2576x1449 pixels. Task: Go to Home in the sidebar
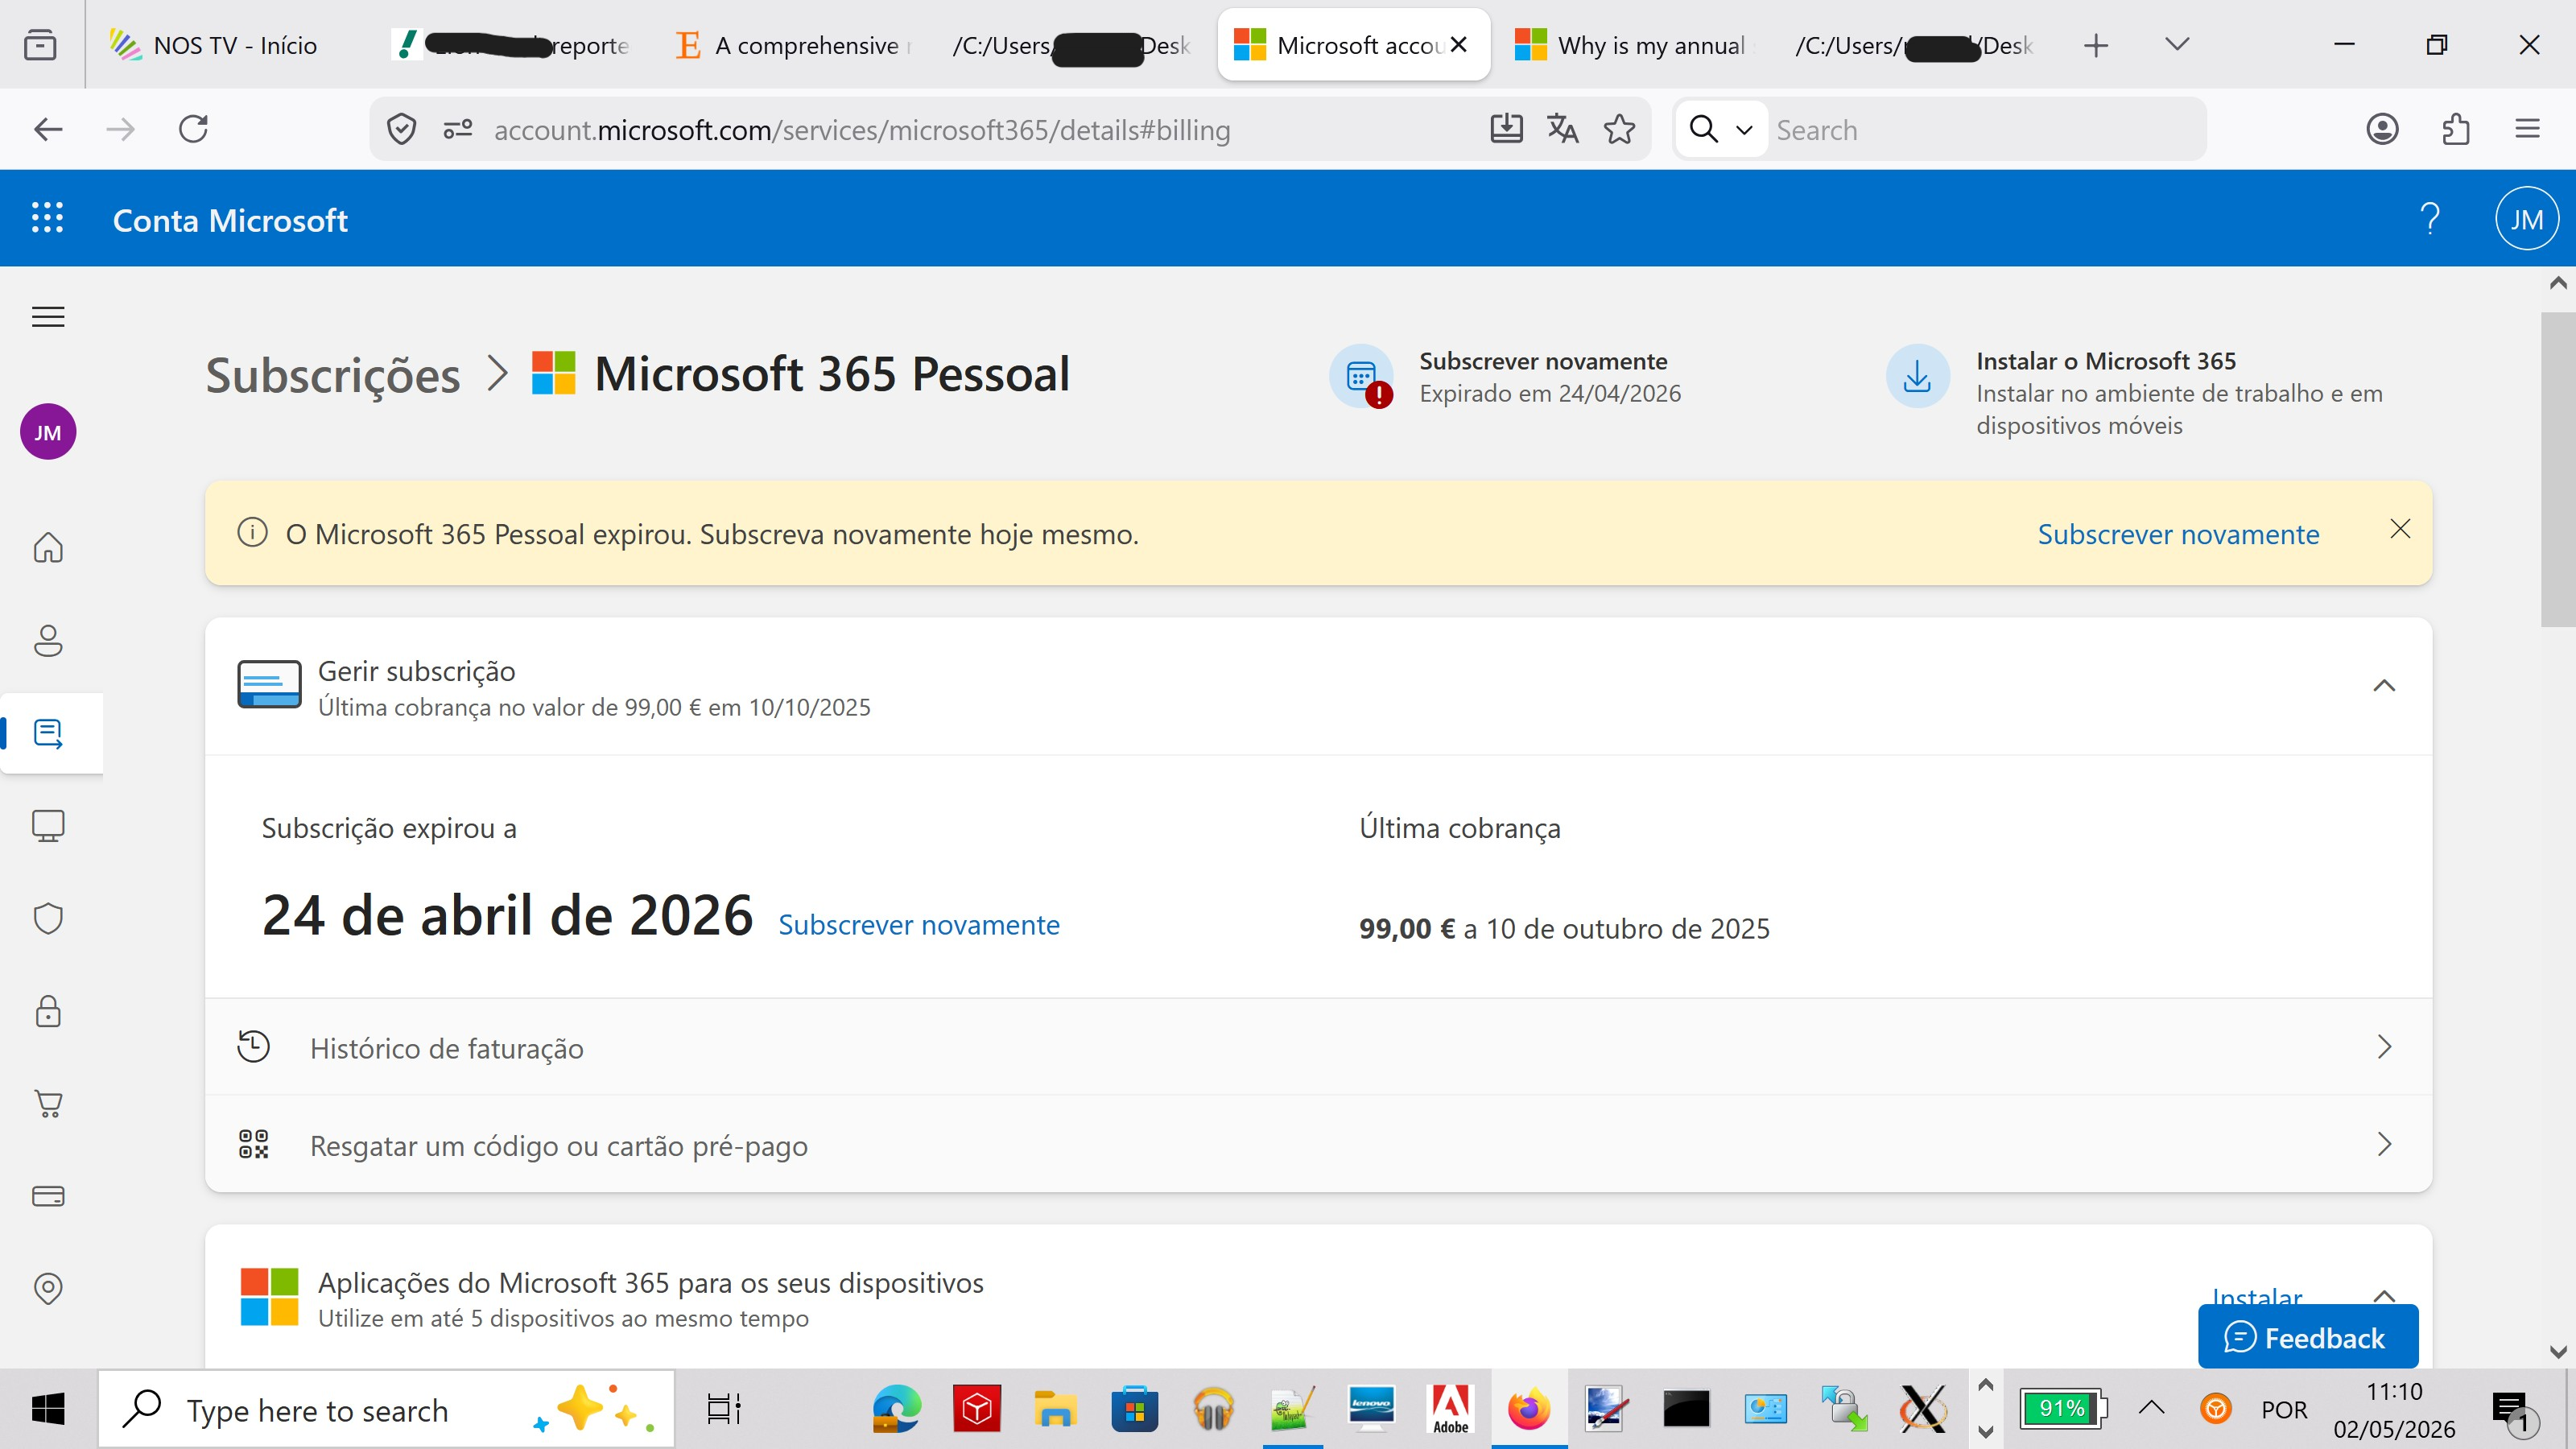coord(48,547)
